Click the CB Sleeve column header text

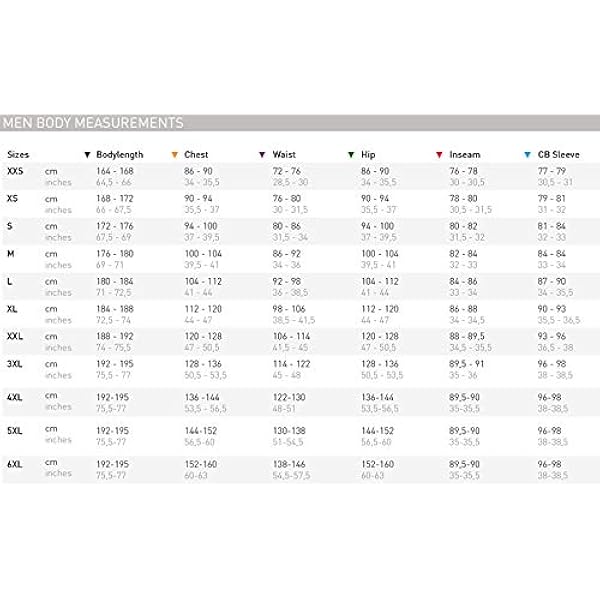click(556, 155)
